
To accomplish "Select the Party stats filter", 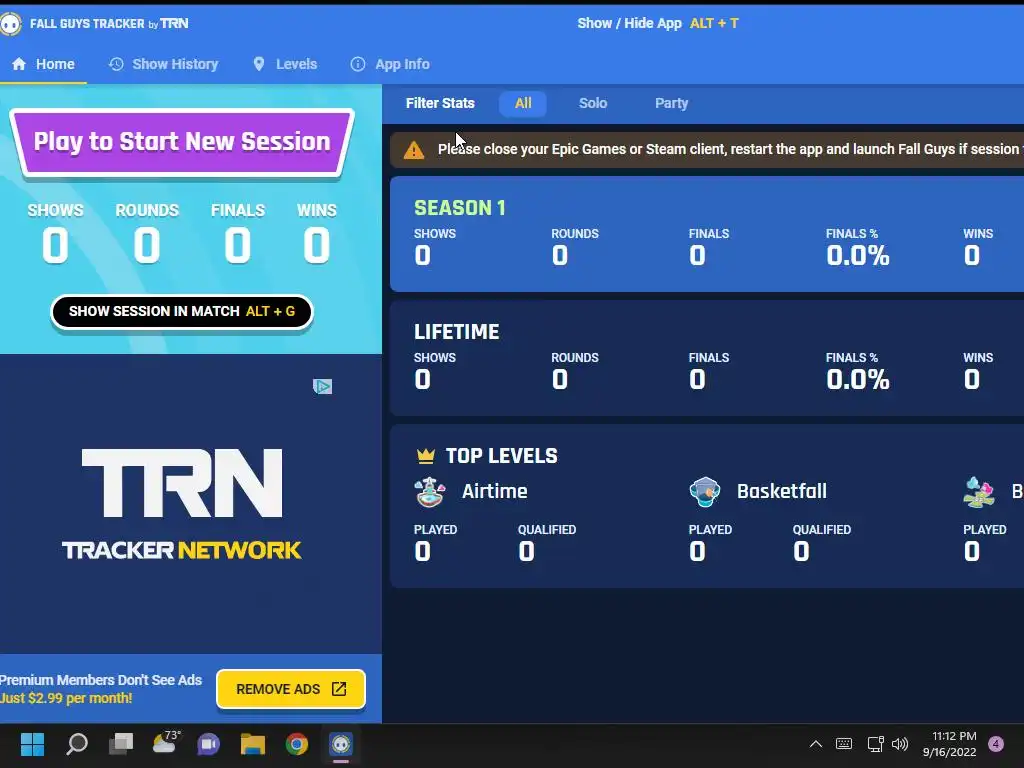I will point(671,103).
